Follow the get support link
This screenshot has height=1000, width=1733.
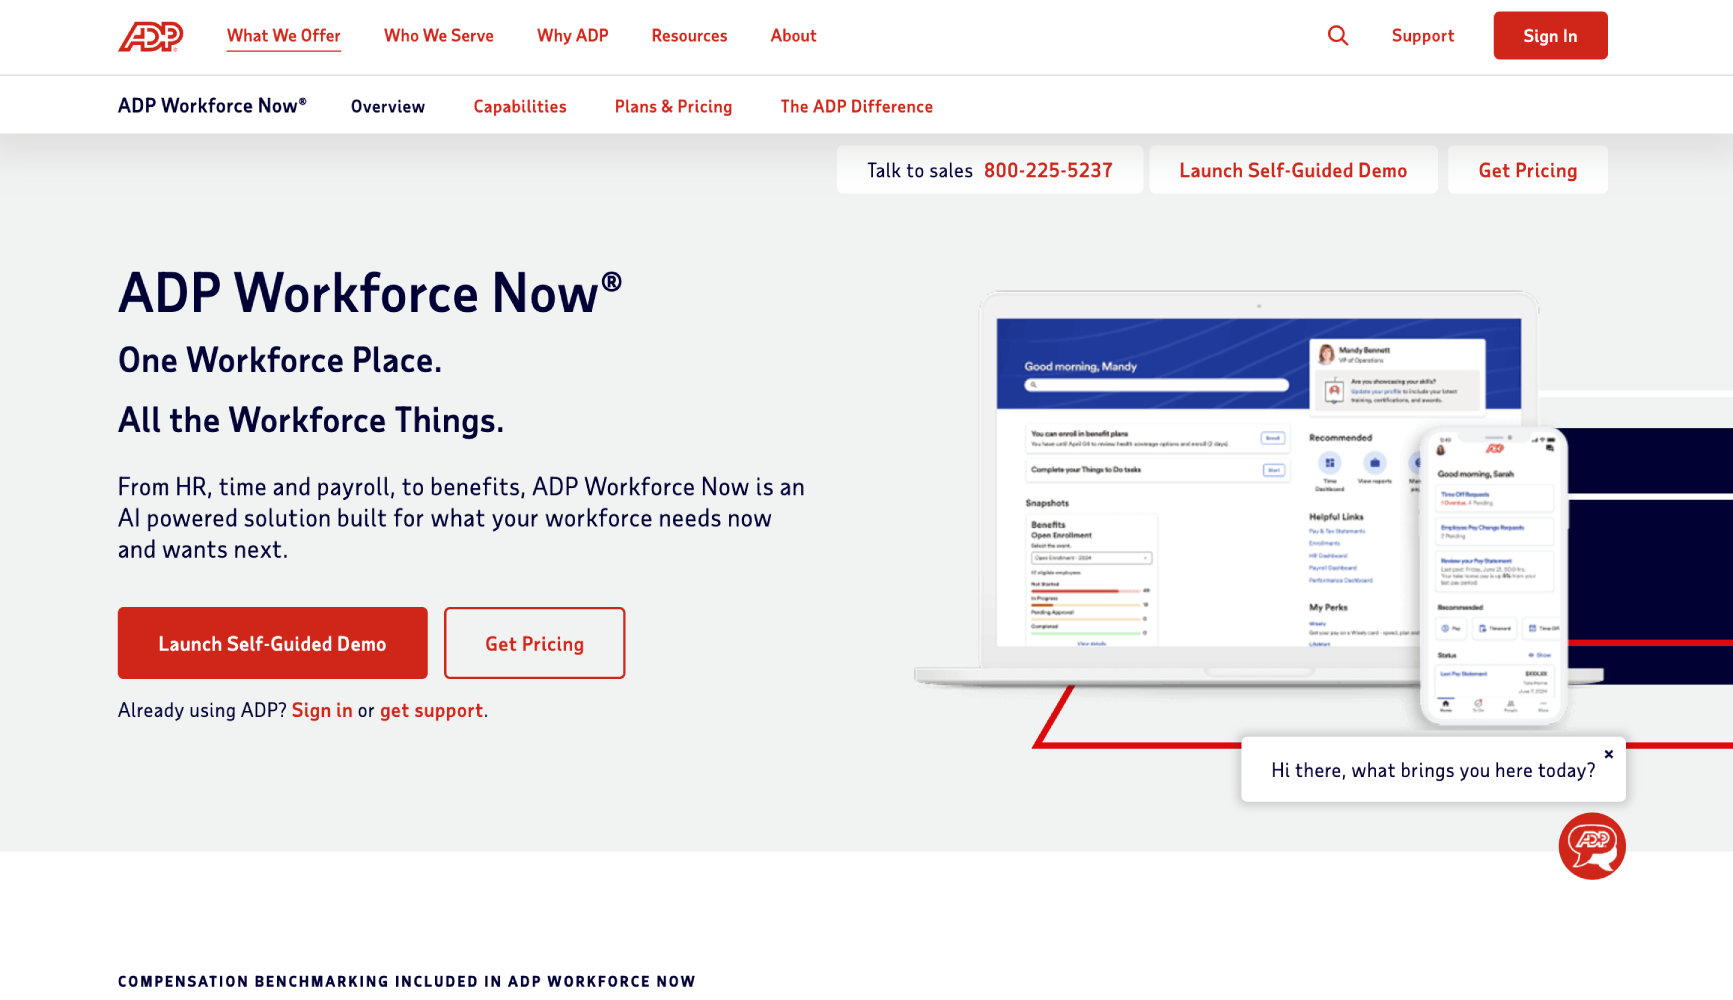pyautogui.click(x=431, y=710)
